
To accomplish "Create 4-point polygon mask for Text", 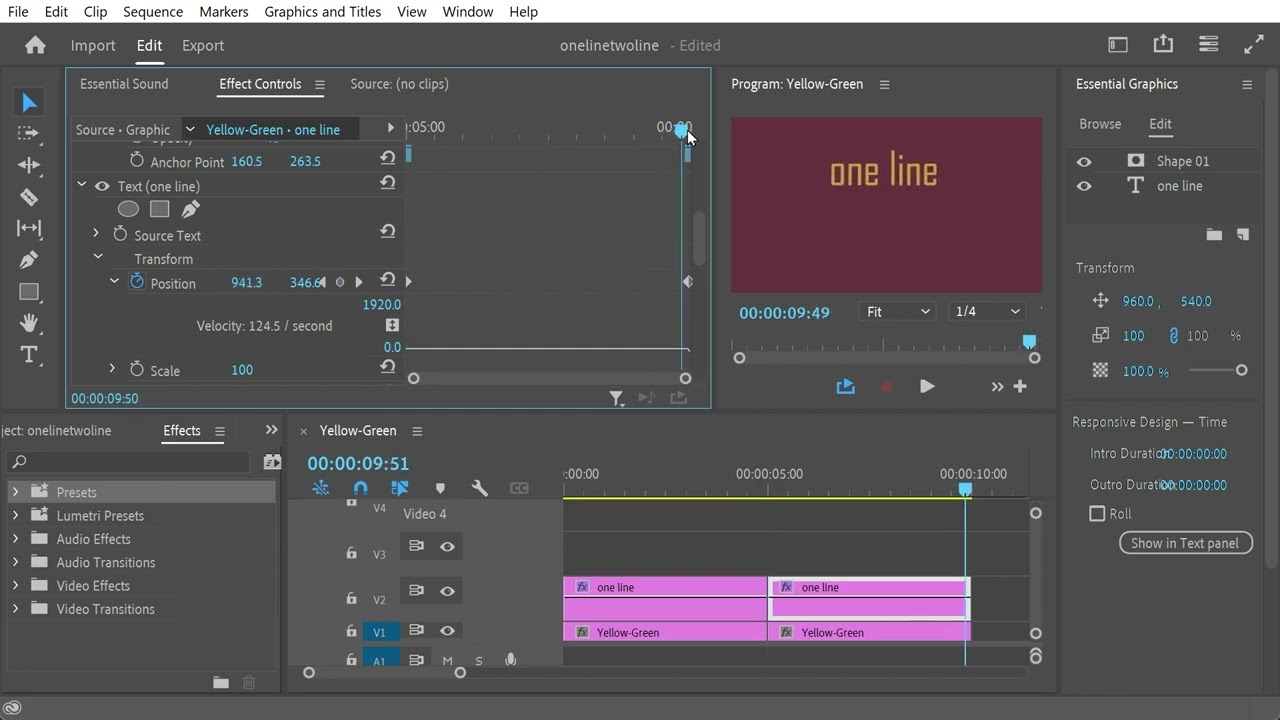I will [x=159, y=209].
